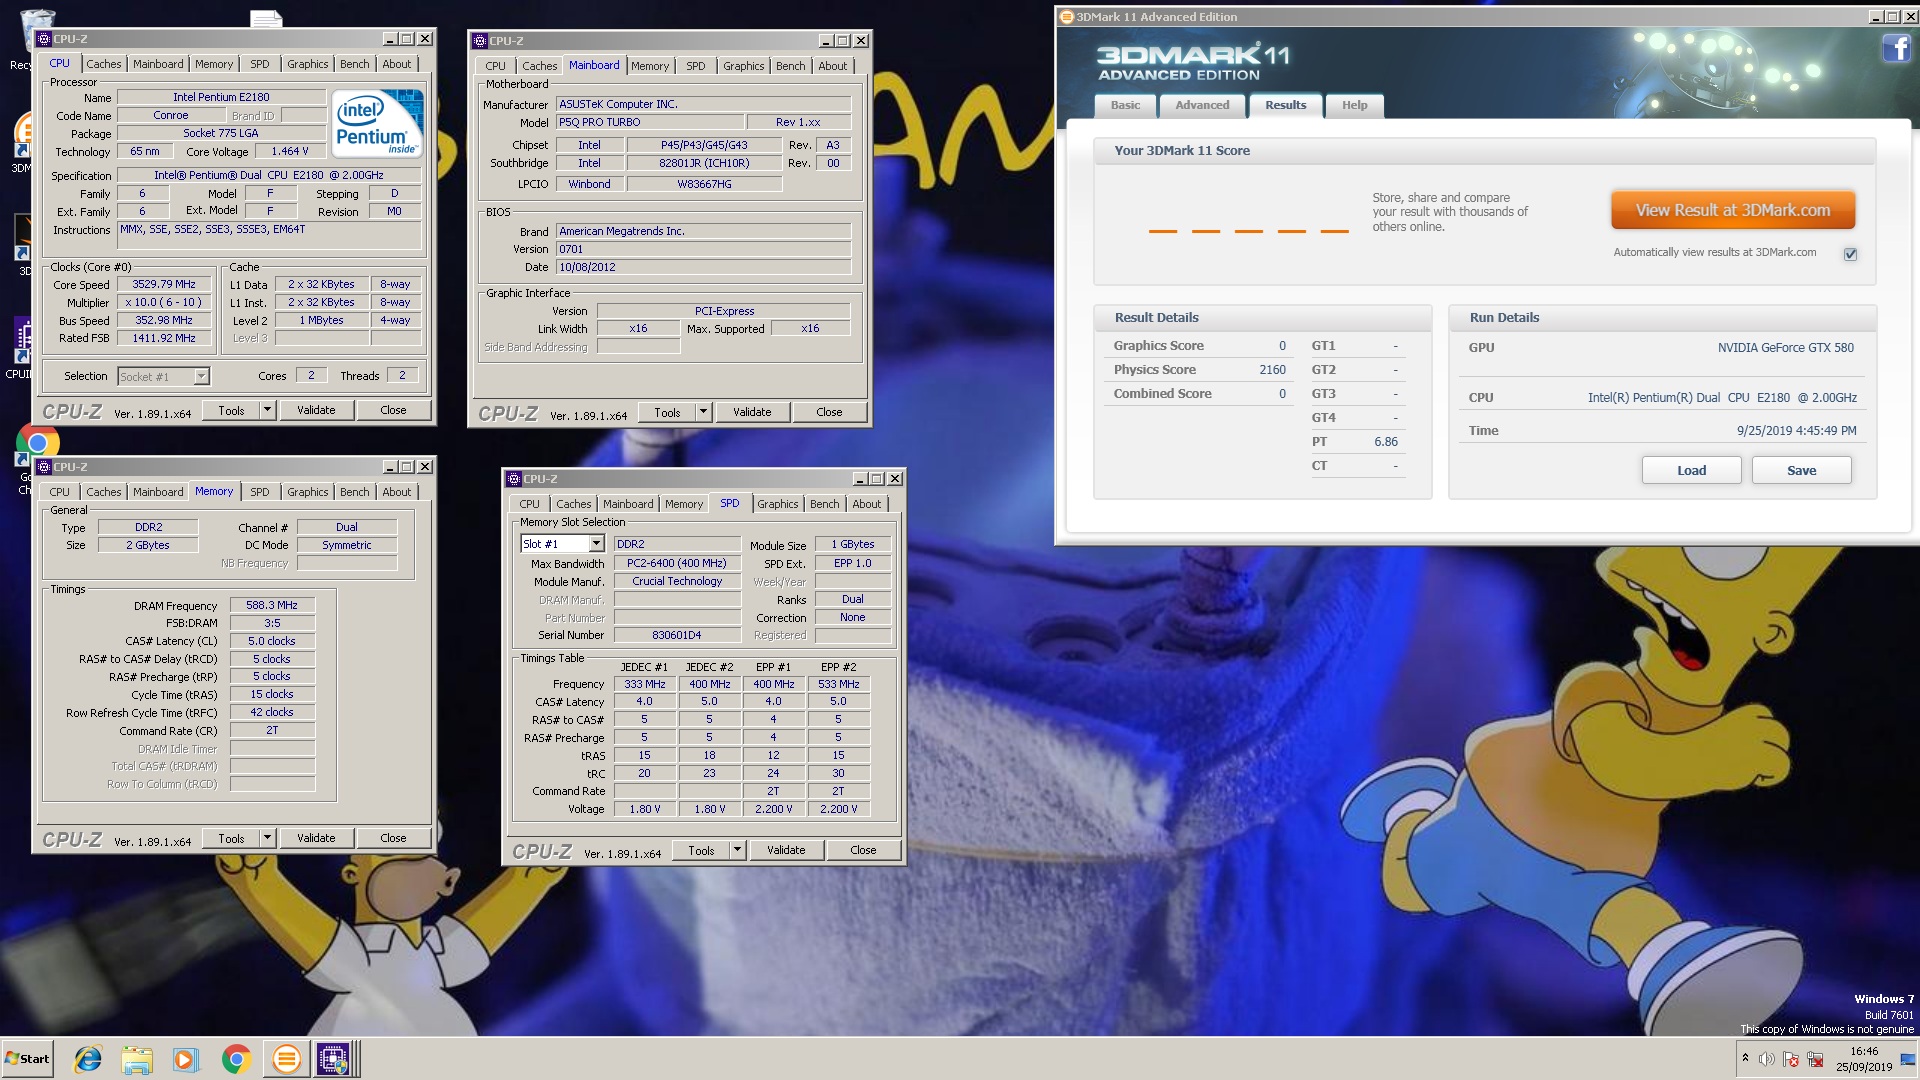Click the processor name field Intel Pentium E2180
The width and height of the screenshot is (1920, 1080).
[x=221, y=97]
